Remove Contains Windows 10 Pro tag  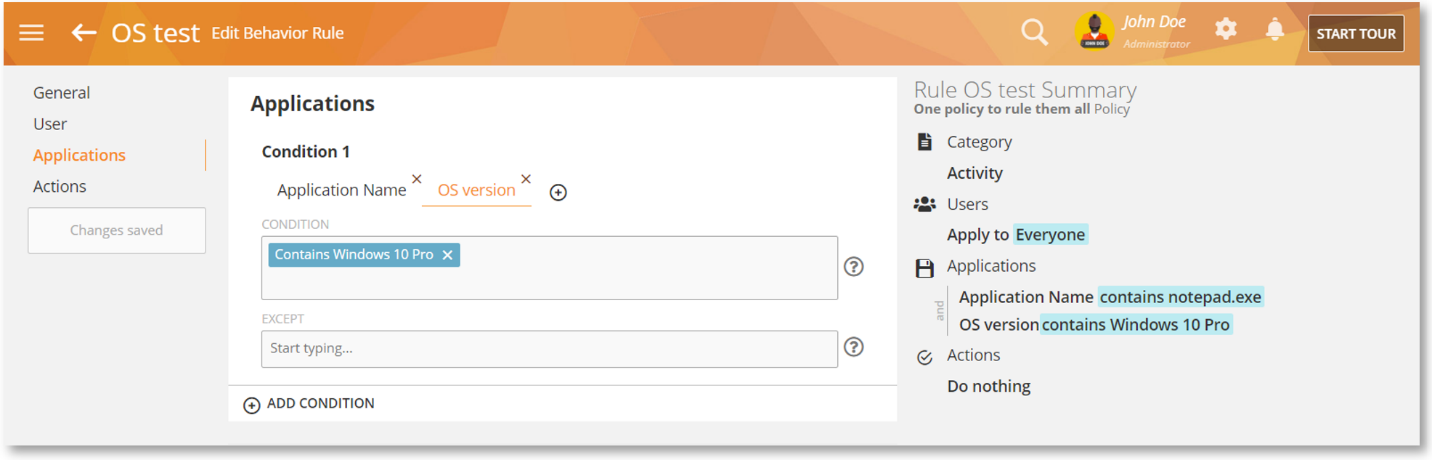(448, 255)
